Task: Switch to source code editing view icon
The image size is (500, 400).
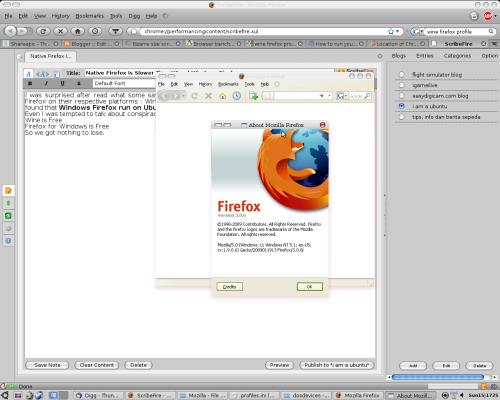Action: [x=43, y=74]
